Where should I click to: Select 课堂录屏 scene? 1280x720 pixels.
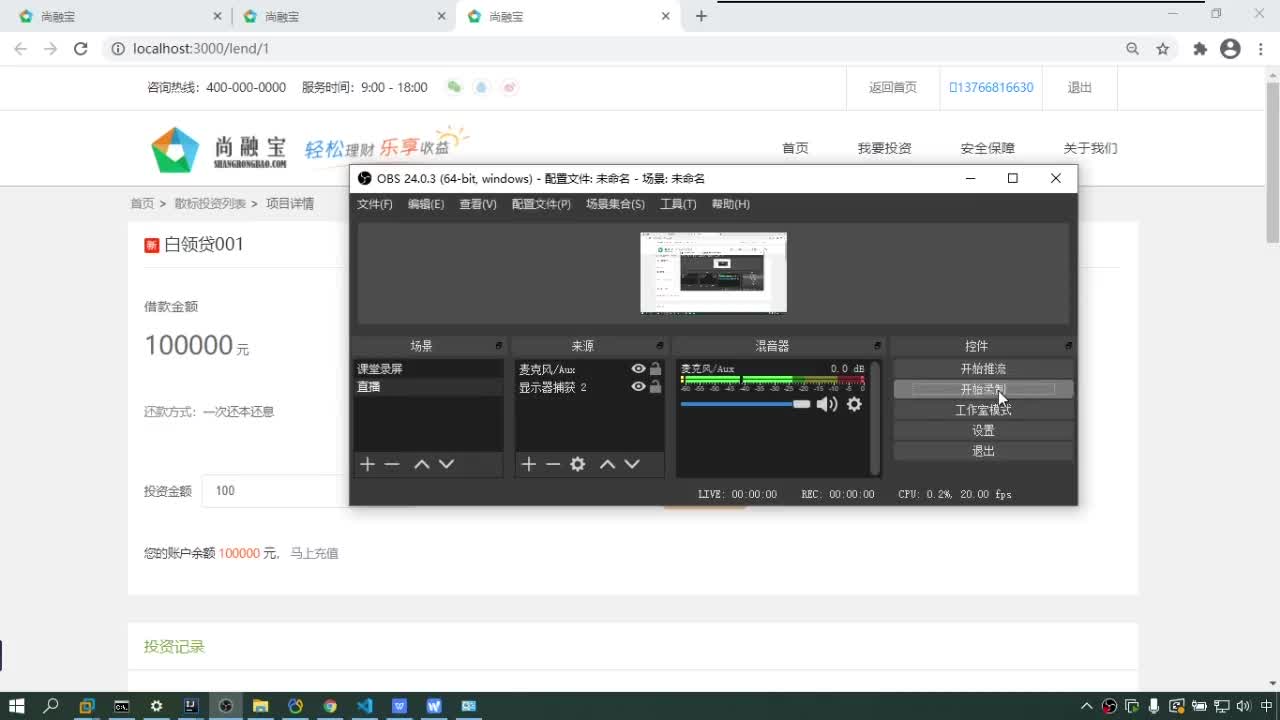pyautogui.click(x=428, y=369)
